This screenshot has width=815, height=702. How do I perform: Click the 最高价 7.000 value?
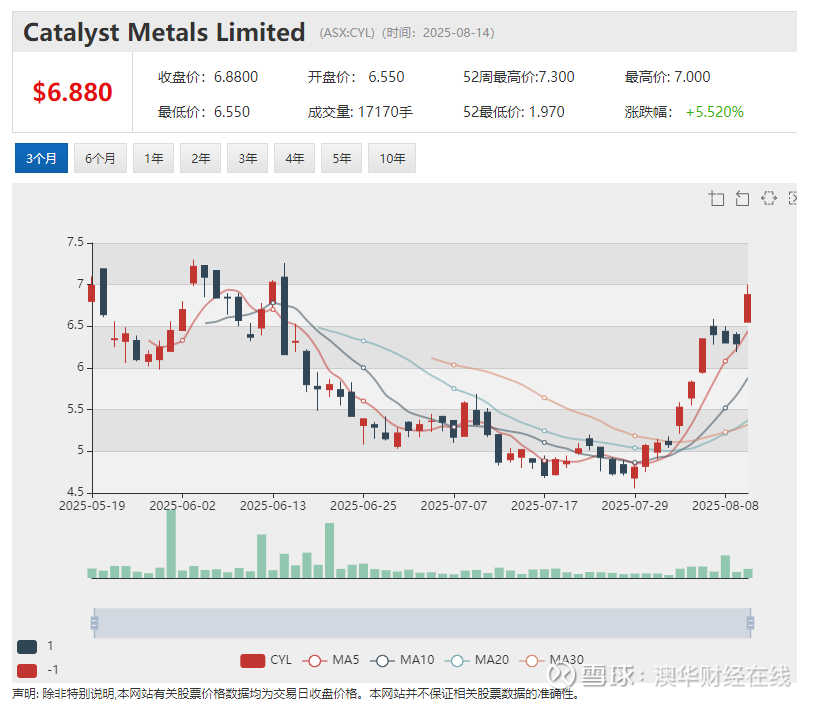coord(692,77)
